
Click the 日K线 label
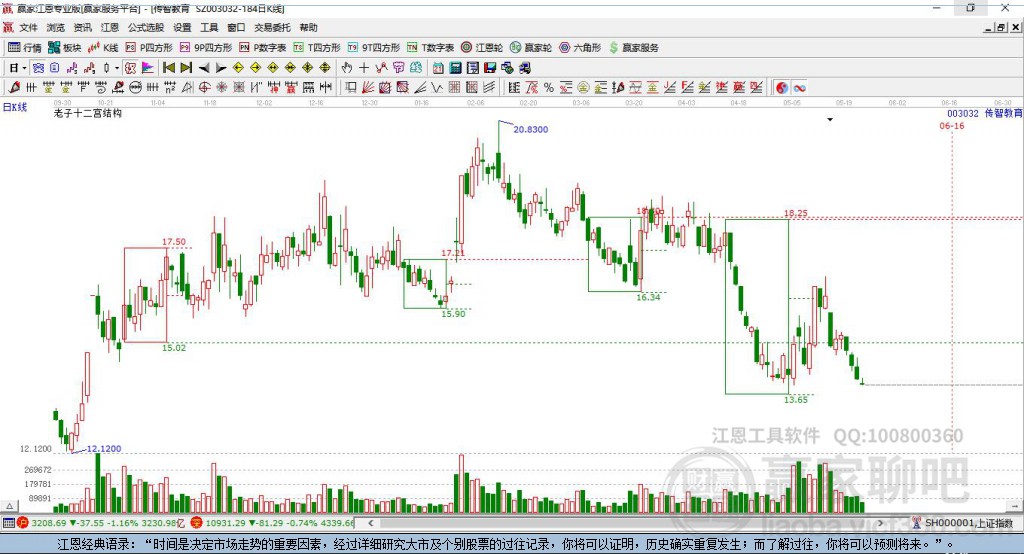pyautogui.click(x=15, y=107)
